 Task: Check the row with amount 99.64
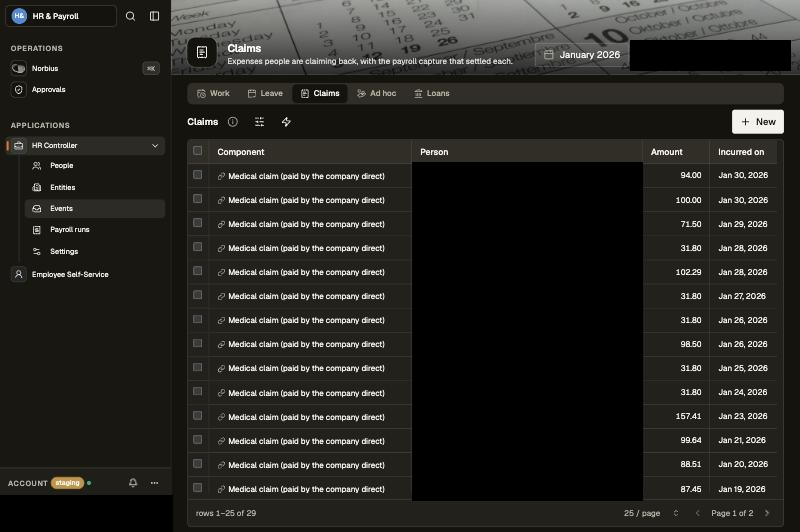point(197,440)
